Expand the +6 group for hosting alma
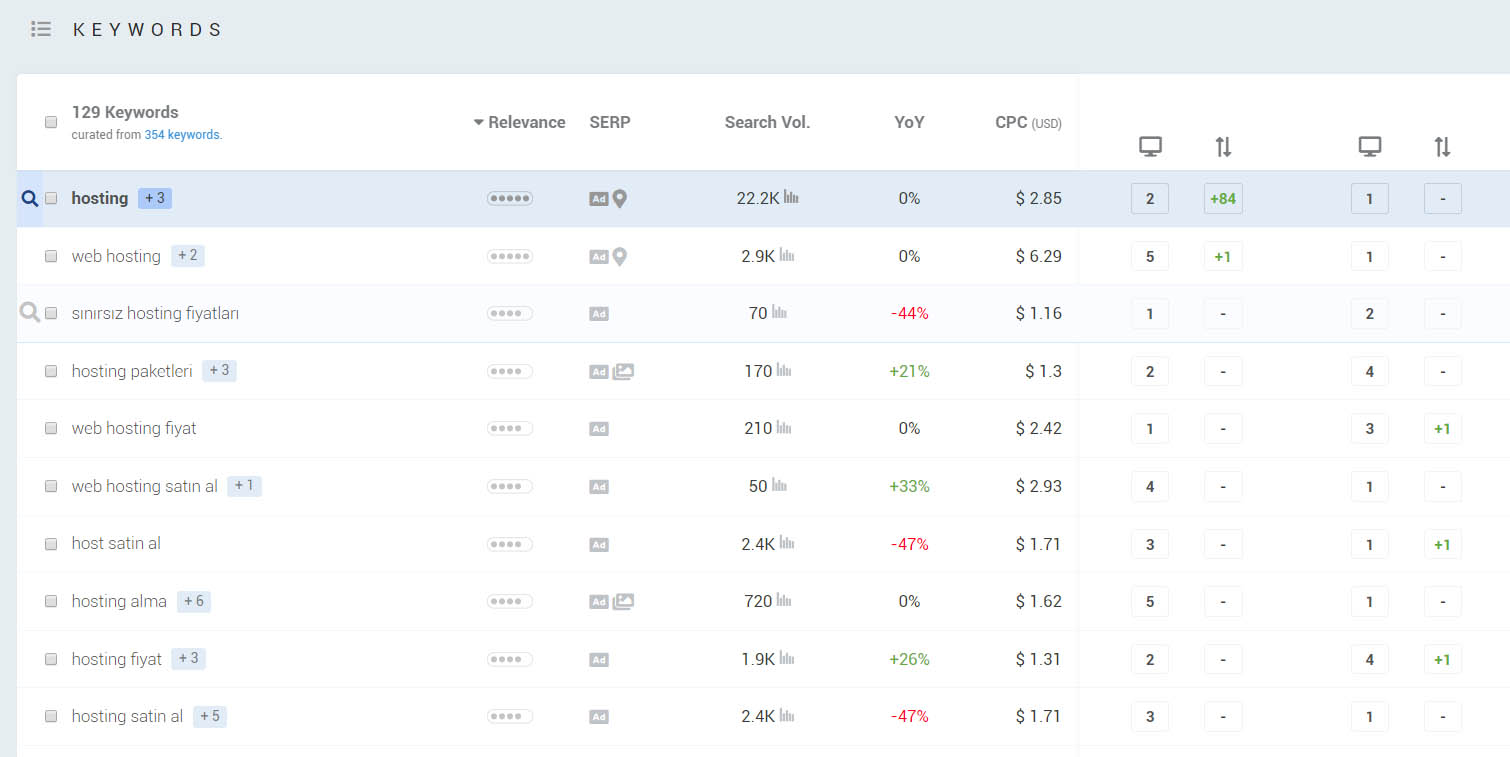This screenshot has height=757, width=1510. (x=194, y=601)
